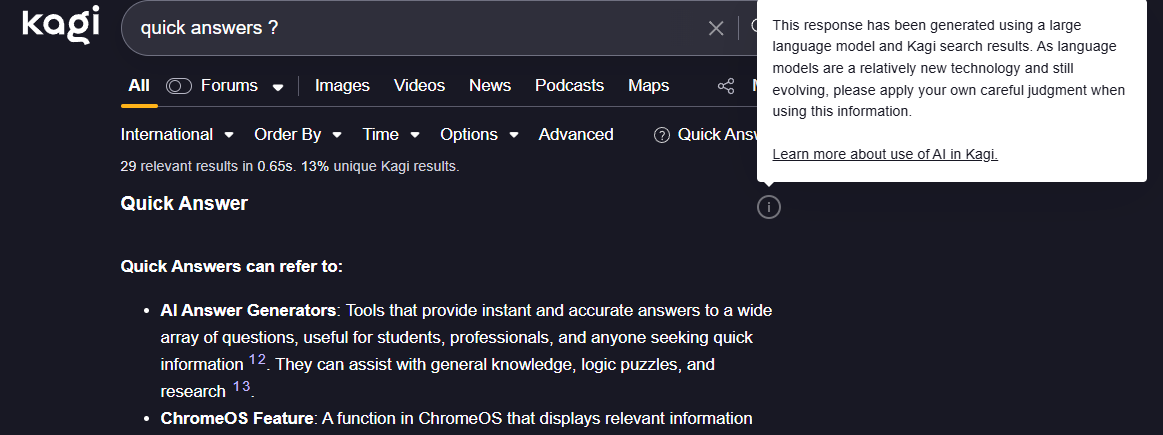Viewport: 1163px width, 435px height.
Task: Expand the Forums lens dropdown arrow
Action: pyautogui.click(x=277, y=87)
